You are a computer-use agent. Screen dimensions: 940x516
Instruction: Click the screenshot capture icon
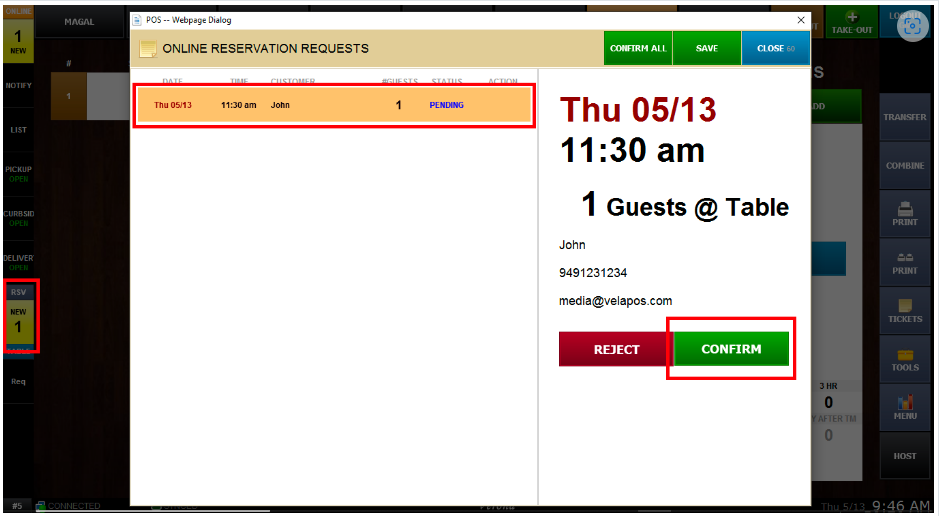click(x=910, y=27)
